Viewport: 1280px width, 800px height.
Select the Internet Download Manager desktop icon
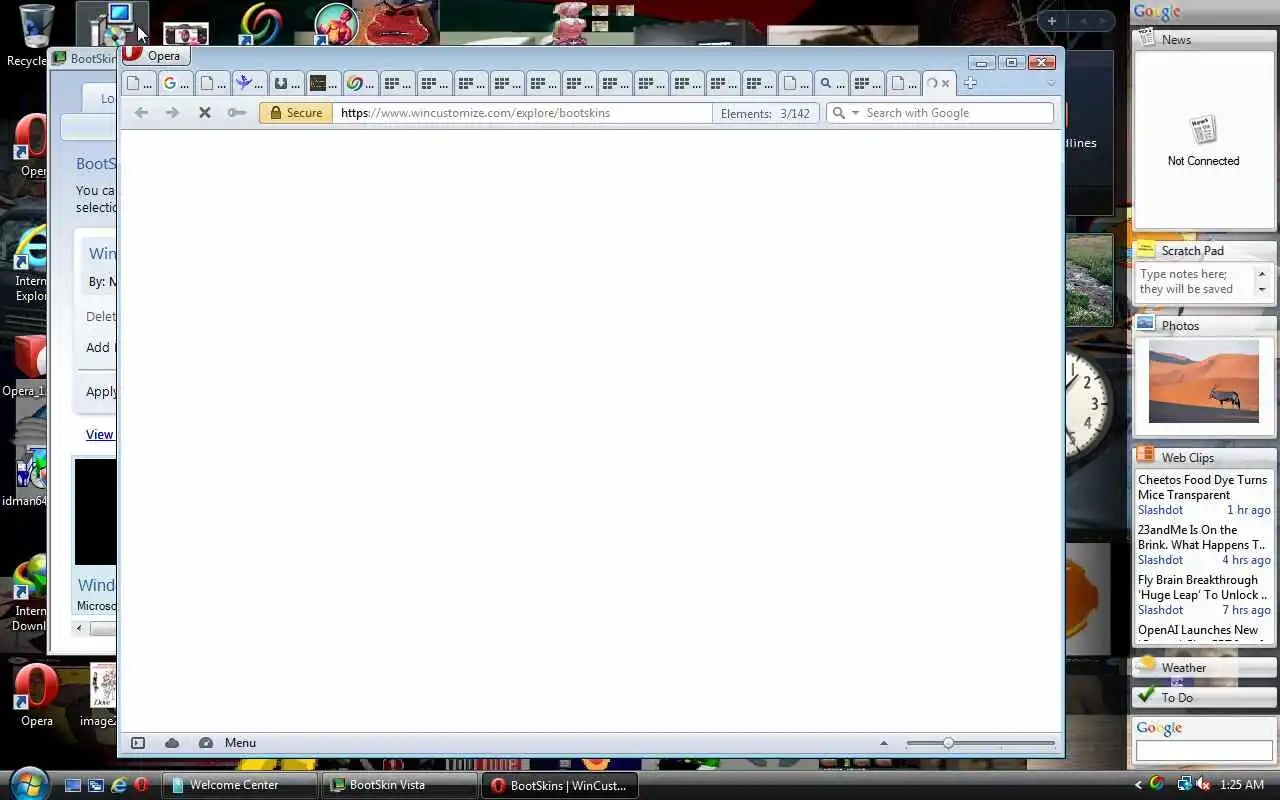29,592
